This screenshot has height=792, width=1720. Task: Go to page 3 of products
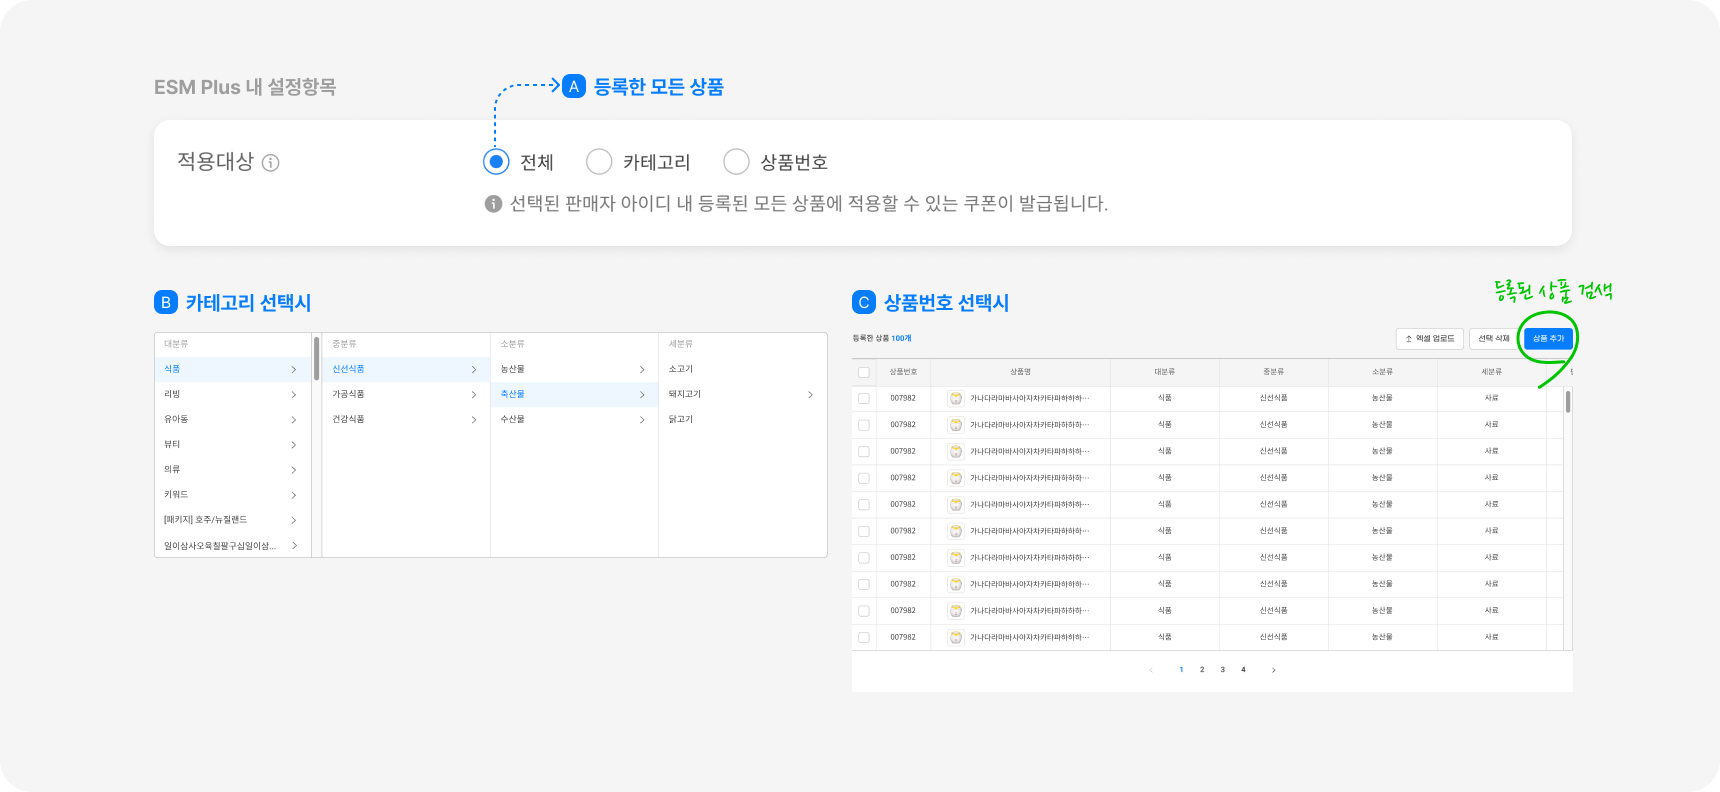pyautogui.click(x=1222, y=670)
